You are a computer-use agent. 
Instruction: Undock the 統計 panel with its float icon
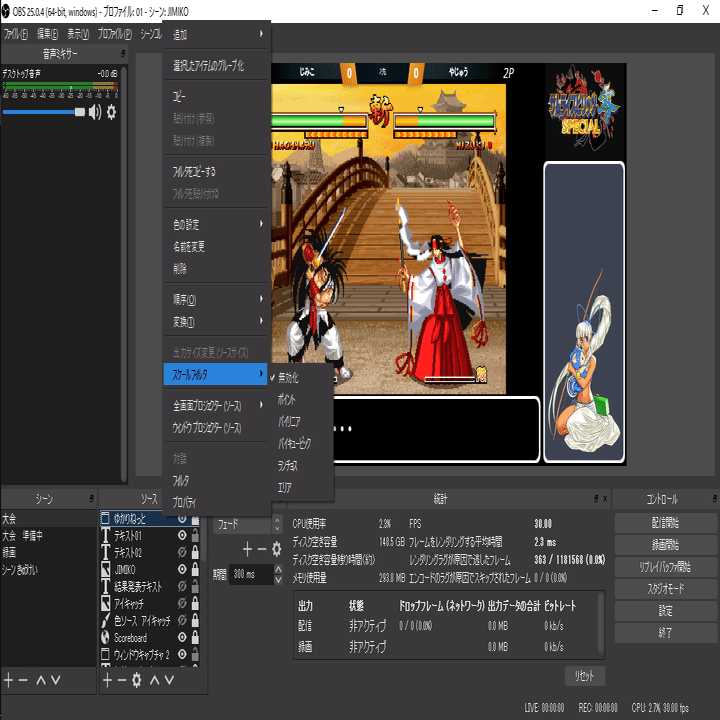pyautogui.click(x=596, y=498)
